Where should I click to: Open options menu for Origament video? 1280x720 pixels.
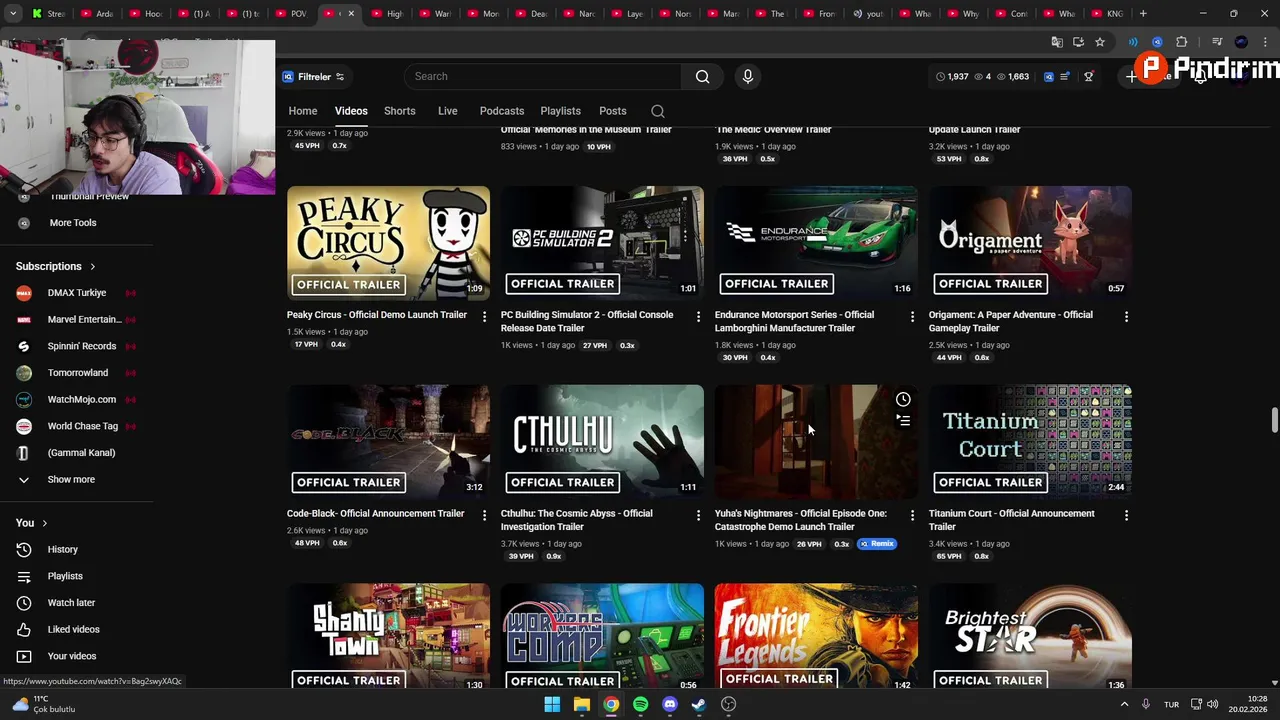click(1126, 316)
